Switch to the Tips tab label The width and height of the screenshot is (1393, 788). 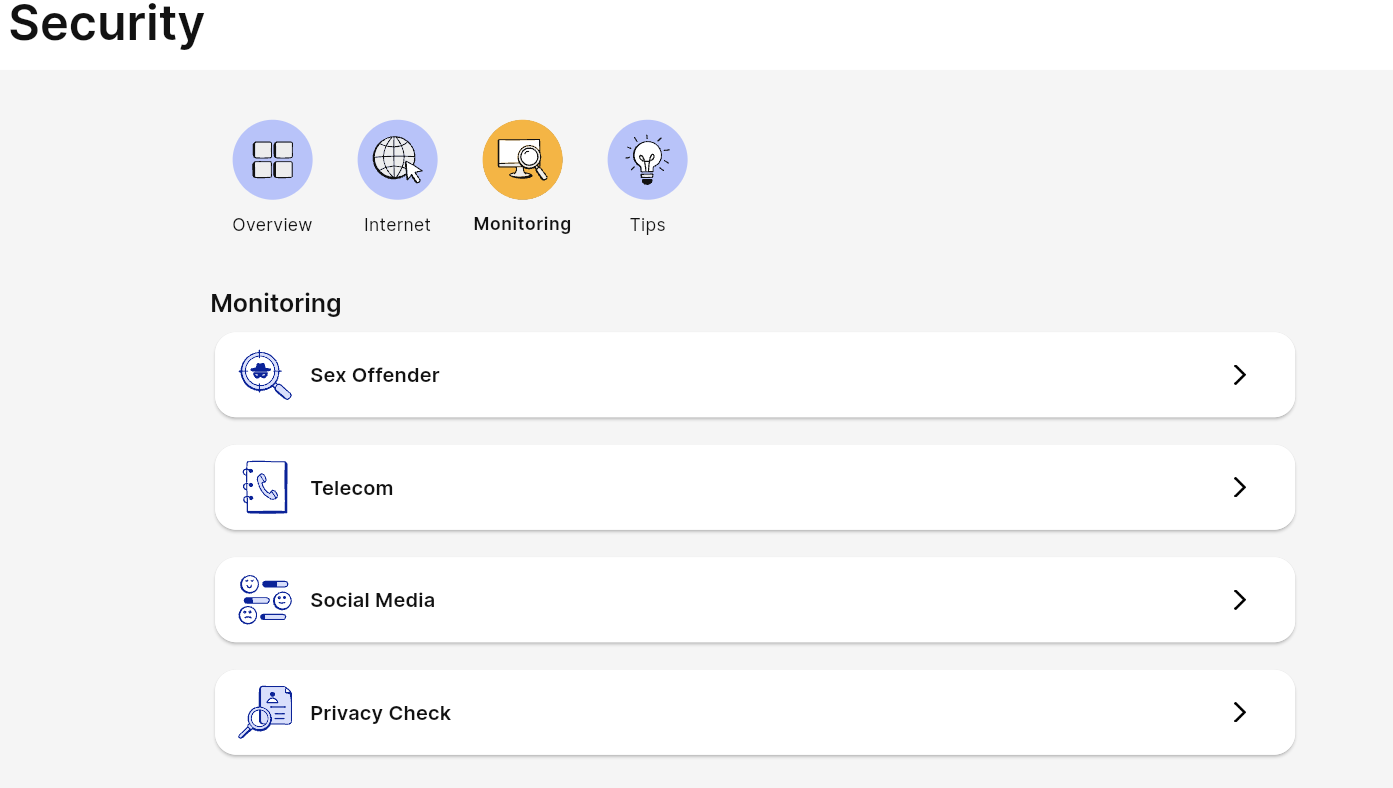(x=647, y=225)
